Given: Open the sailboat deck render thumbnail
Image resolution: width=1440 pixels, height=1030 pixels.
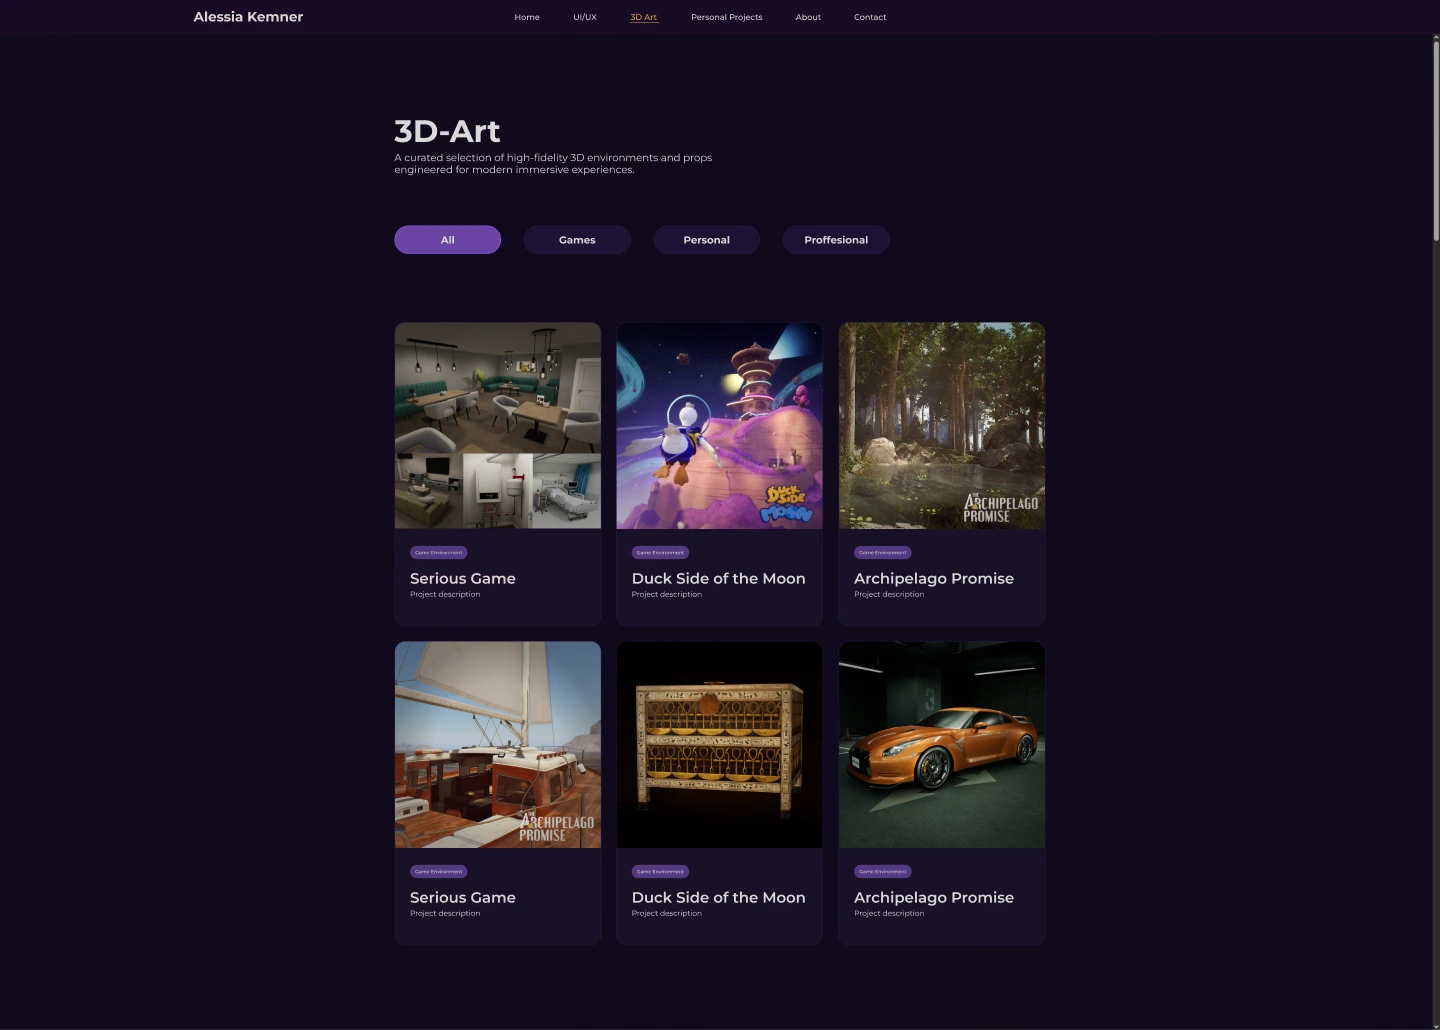Looking at the screenshot, I should 498,745.
